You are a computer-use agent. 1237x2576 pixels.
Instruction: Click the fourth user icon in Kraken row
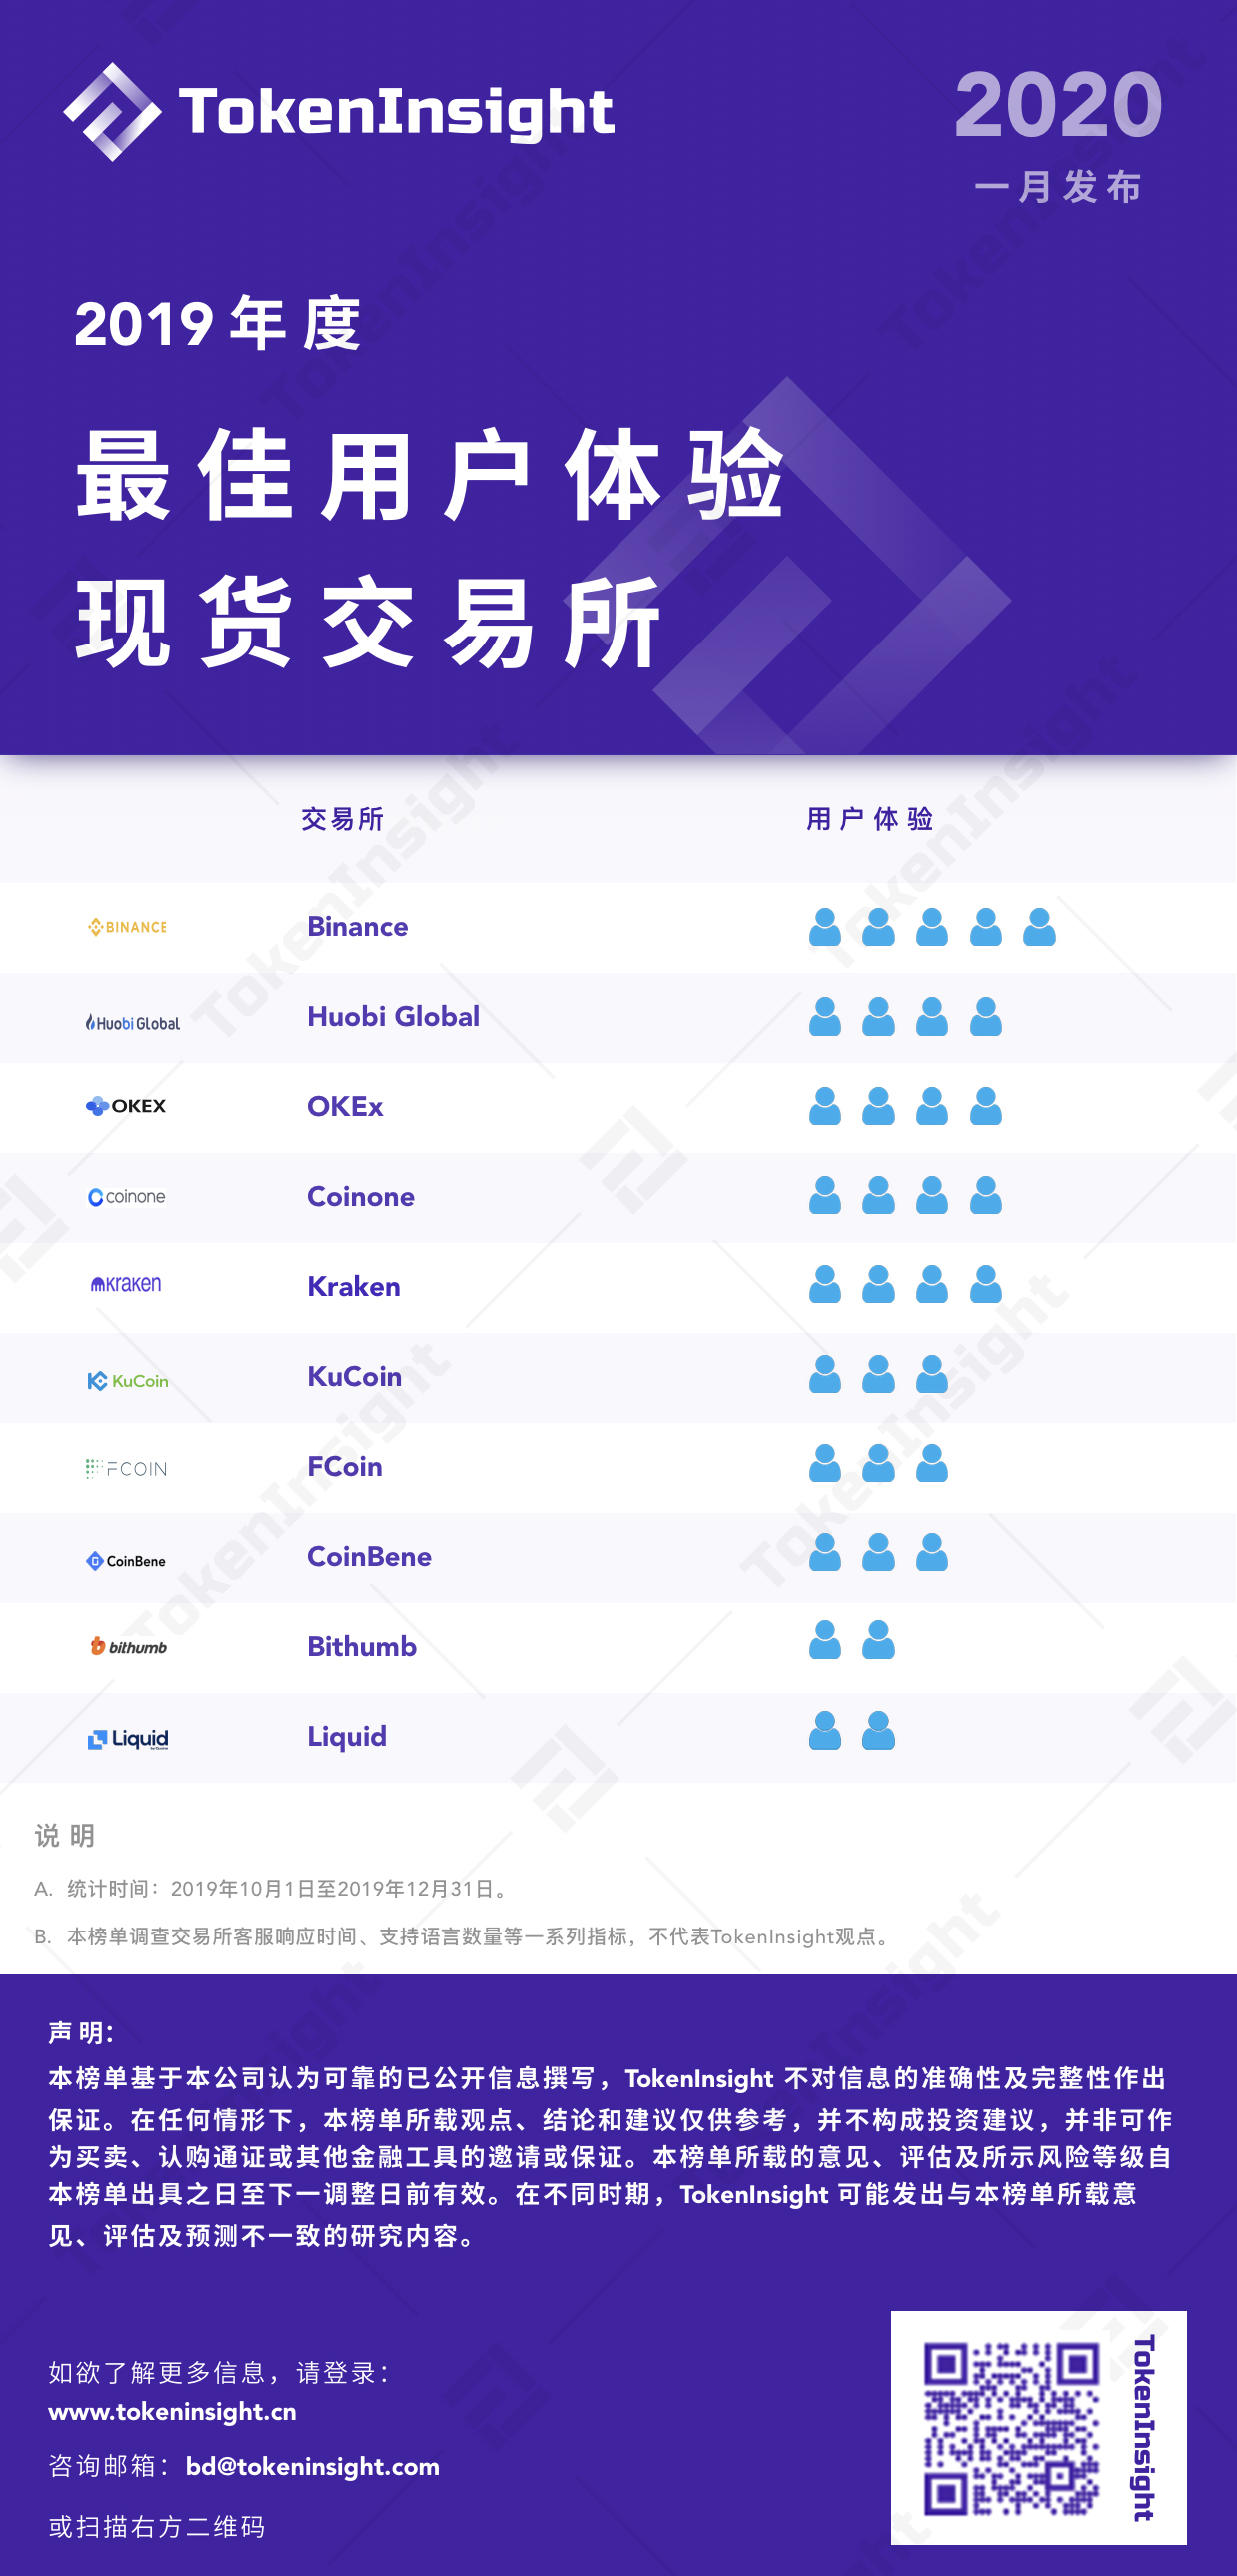(x=986, y=1283)
